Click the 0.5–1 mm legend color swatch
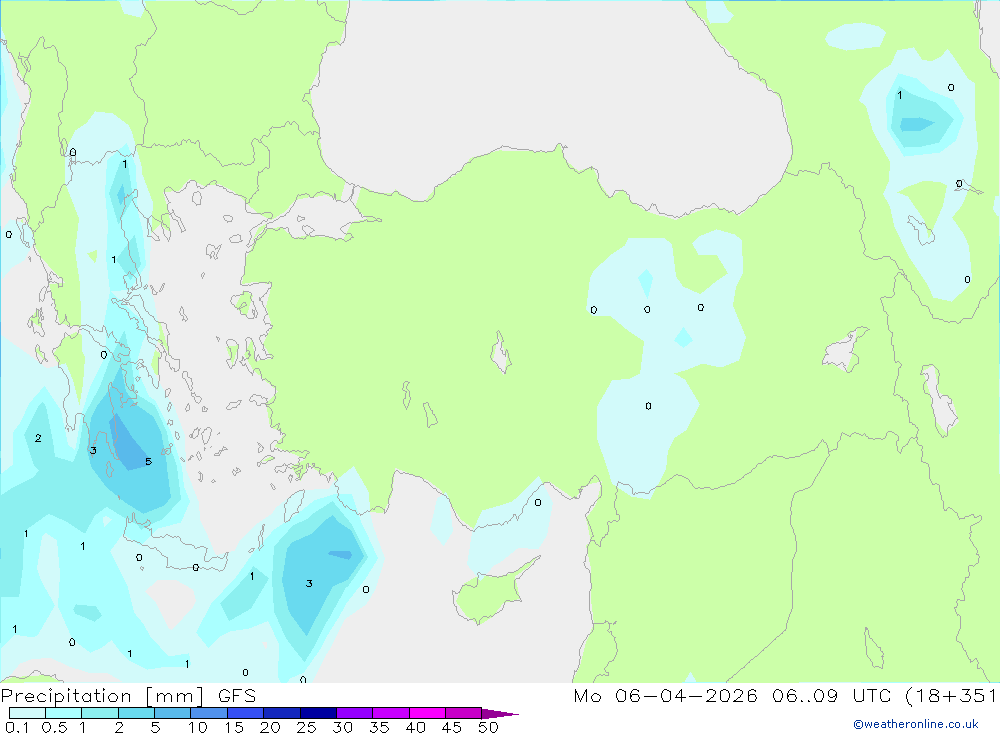Image resolution: width=1000 pixels, height=733 pixels. click(x=64, y=713)
